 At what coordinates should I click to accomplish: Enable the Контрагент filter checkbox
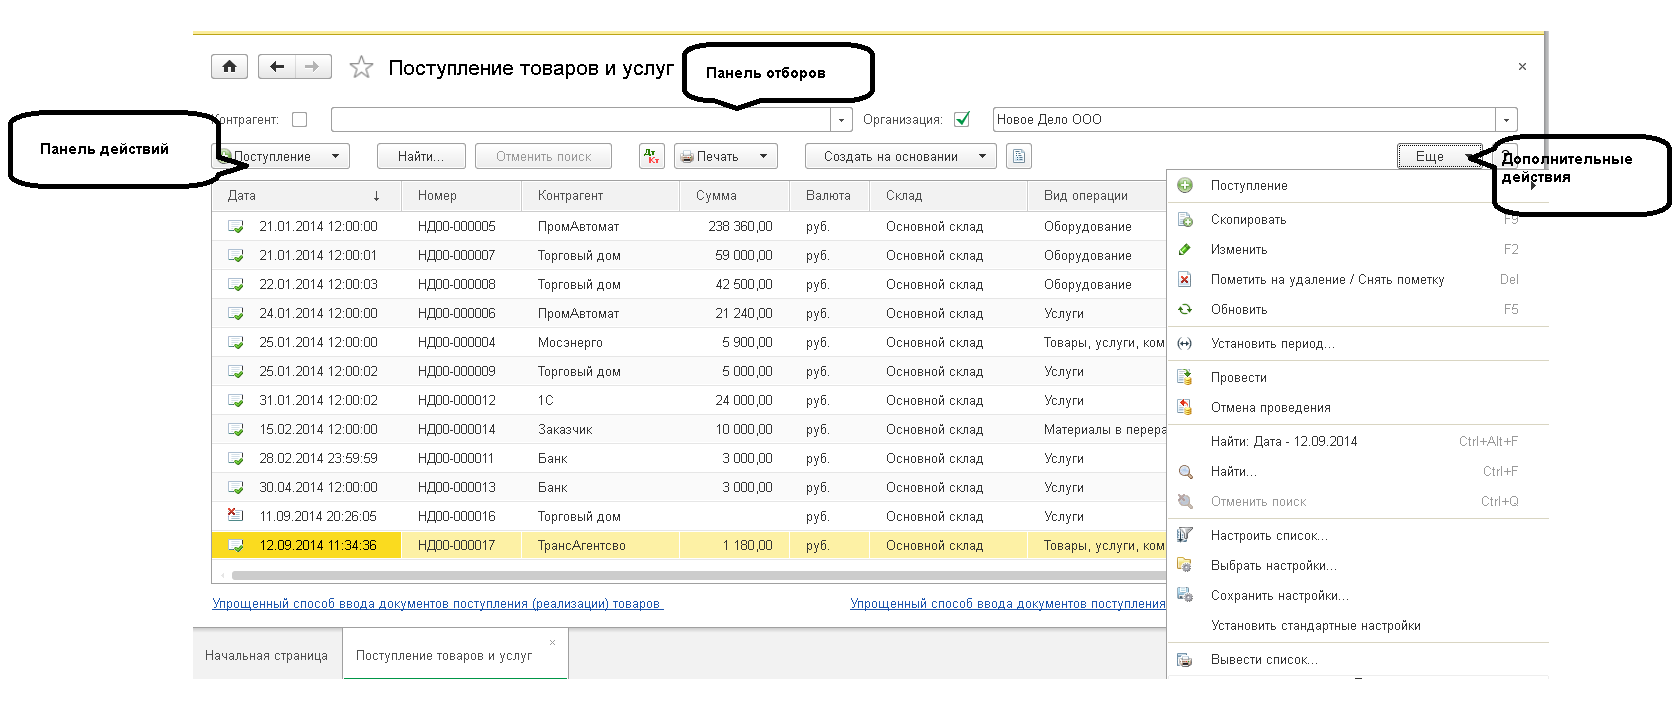(299, 120)
